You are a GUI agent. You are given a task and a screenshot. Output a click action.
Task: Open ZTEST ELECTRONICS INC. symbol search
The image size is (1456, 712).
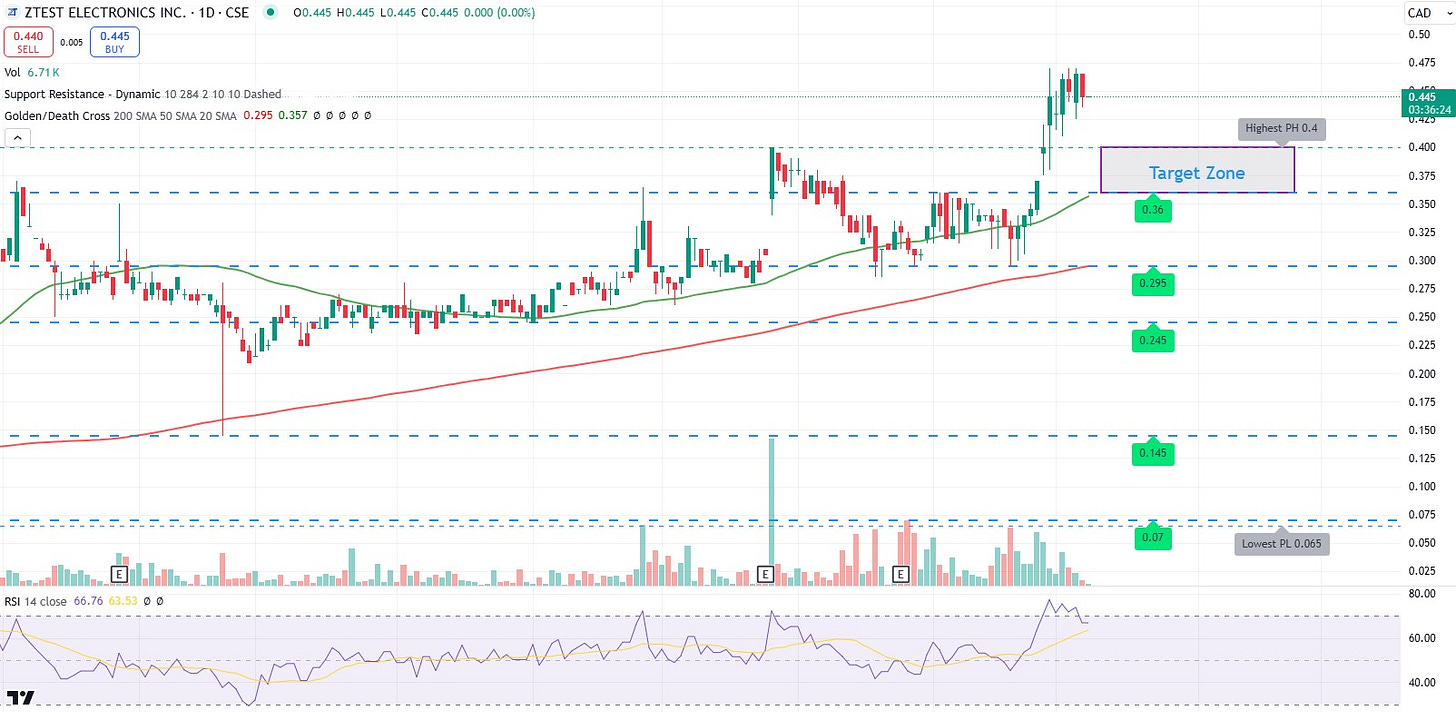[x=106, y=13]
